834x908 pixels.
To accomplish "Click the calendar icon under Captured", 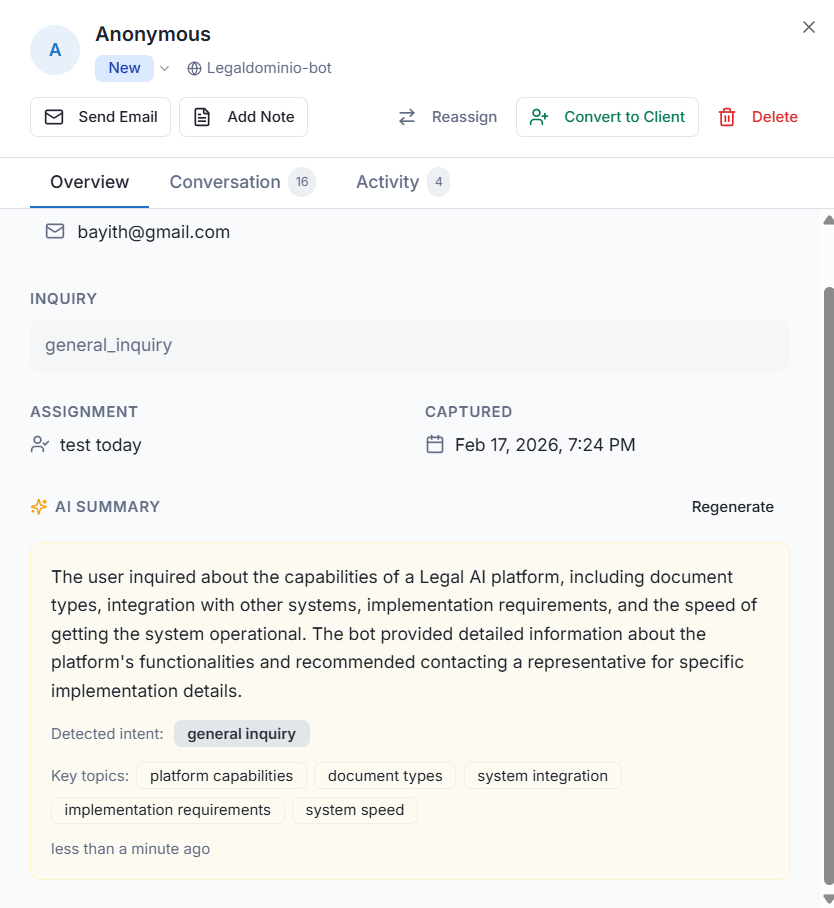I will 434,444.
